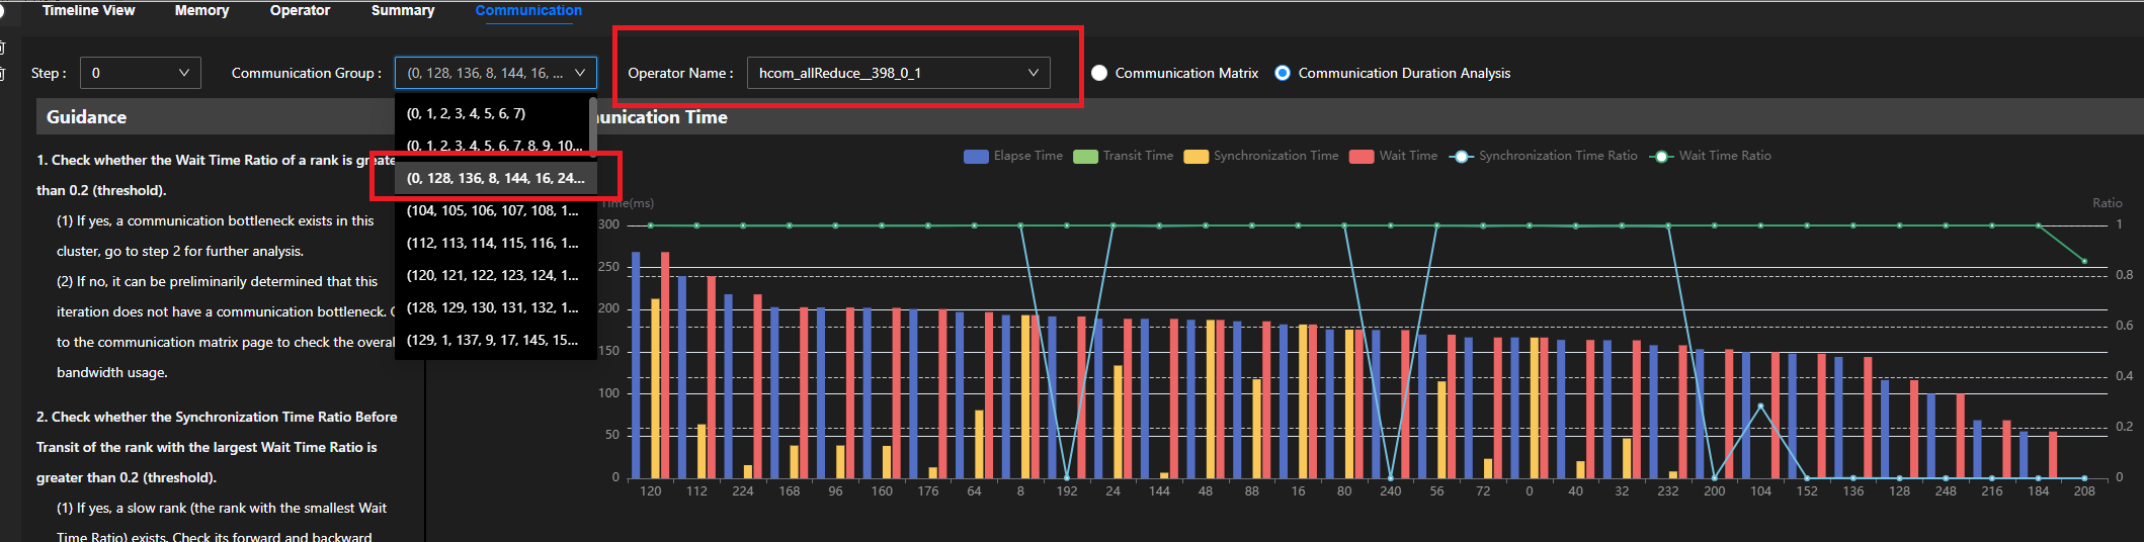
Task: Click the blue Elapse bar for rank 120
Action: (x=636, y=365)
